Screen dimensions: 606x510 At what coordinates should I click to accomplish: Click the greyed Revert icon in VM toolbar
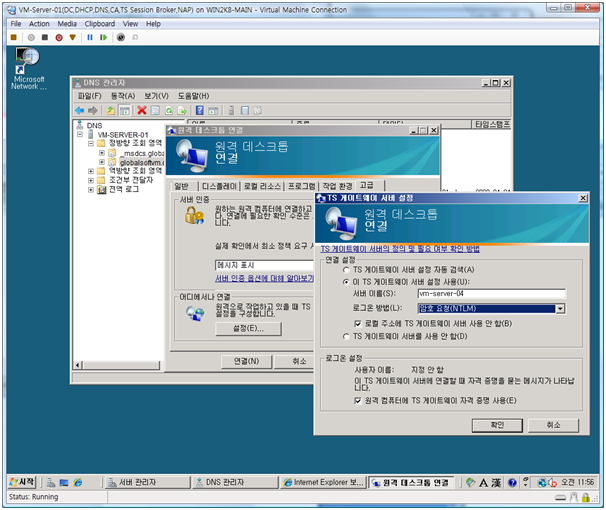pos(135,37)
